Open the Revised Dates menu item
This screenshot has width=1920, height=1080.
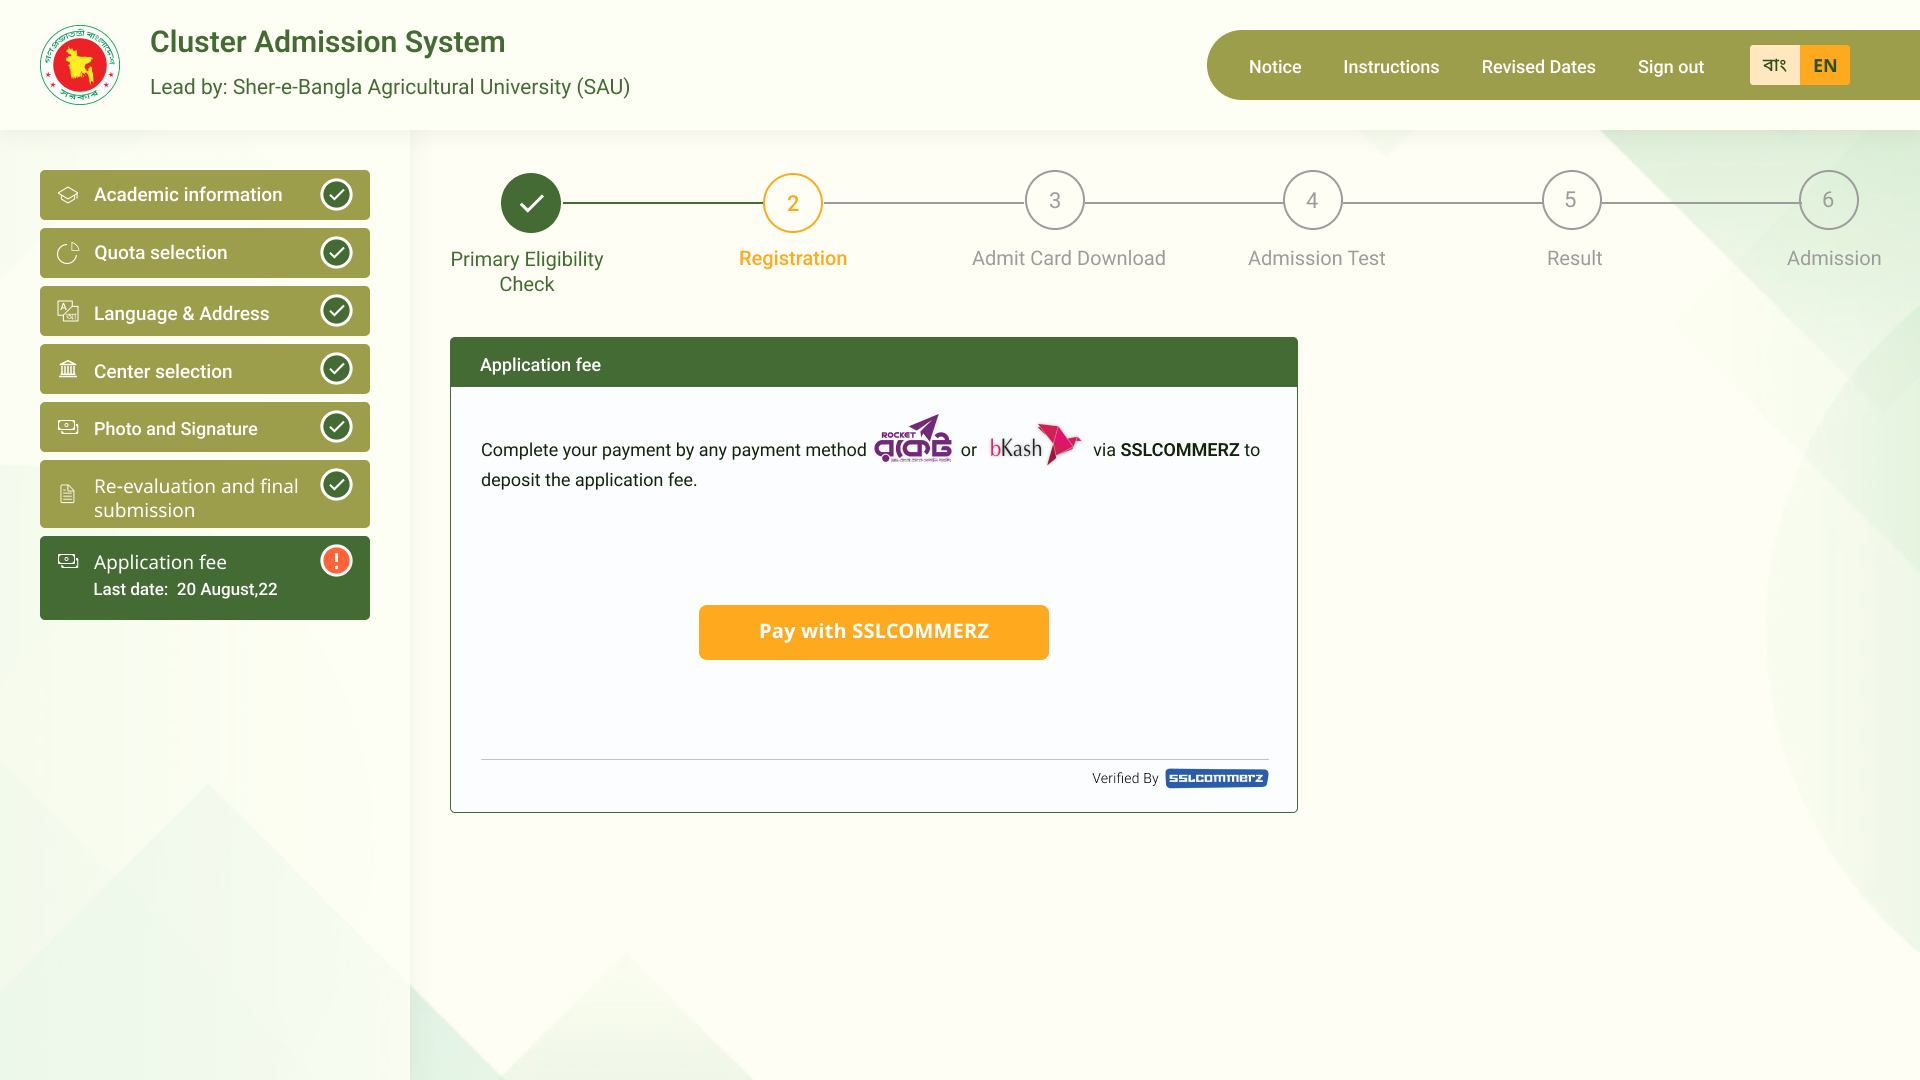1538,67
